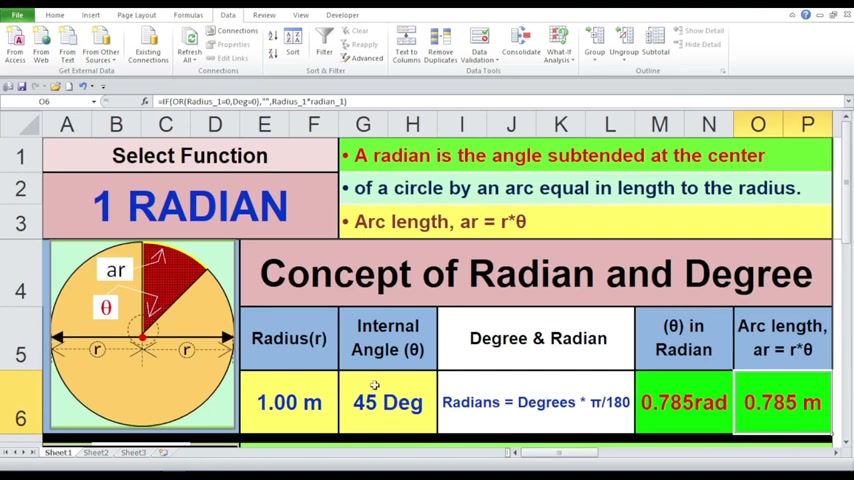The height and width of the screenshot is (480, 854).
Task: Open the File tab
Action: (17, 15)
